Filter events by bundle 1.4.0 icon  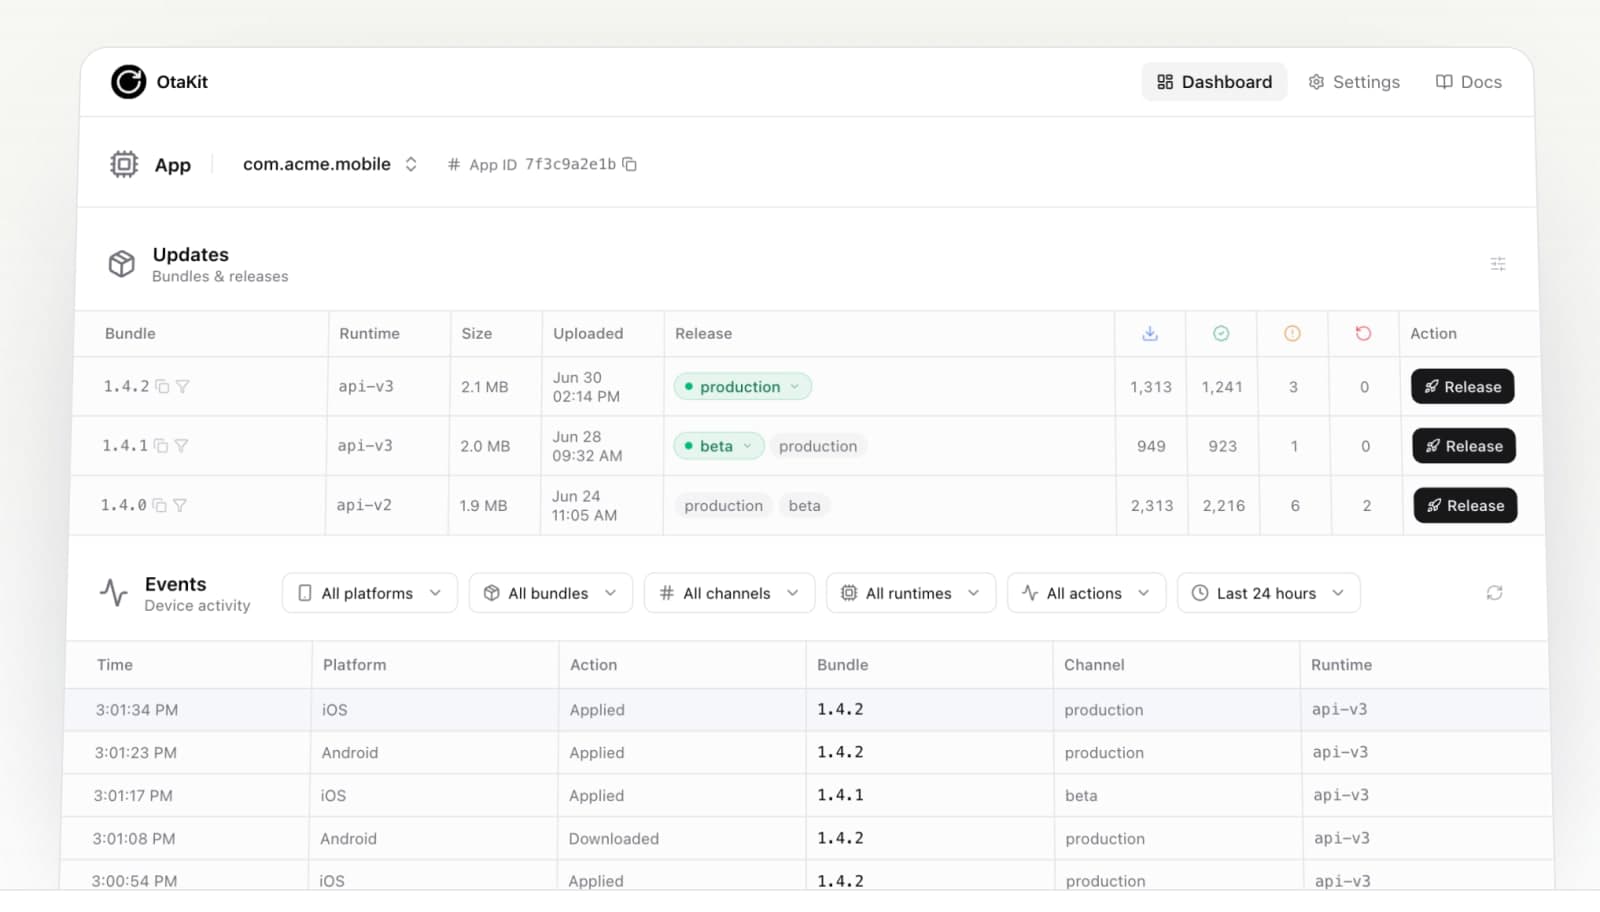[x=180, y=505]
